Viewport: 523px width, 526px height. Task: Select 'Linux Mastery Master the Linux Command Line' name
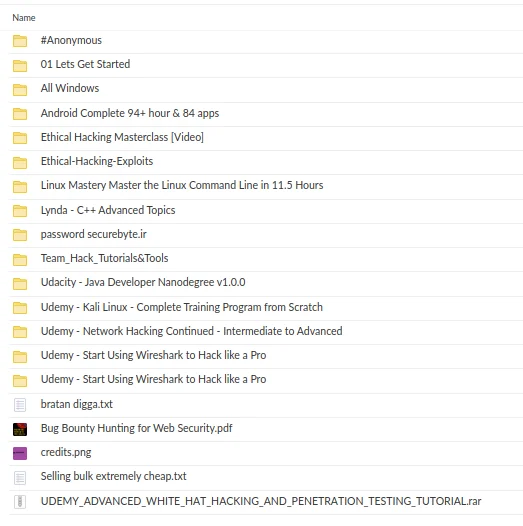[x=182, y=185]
